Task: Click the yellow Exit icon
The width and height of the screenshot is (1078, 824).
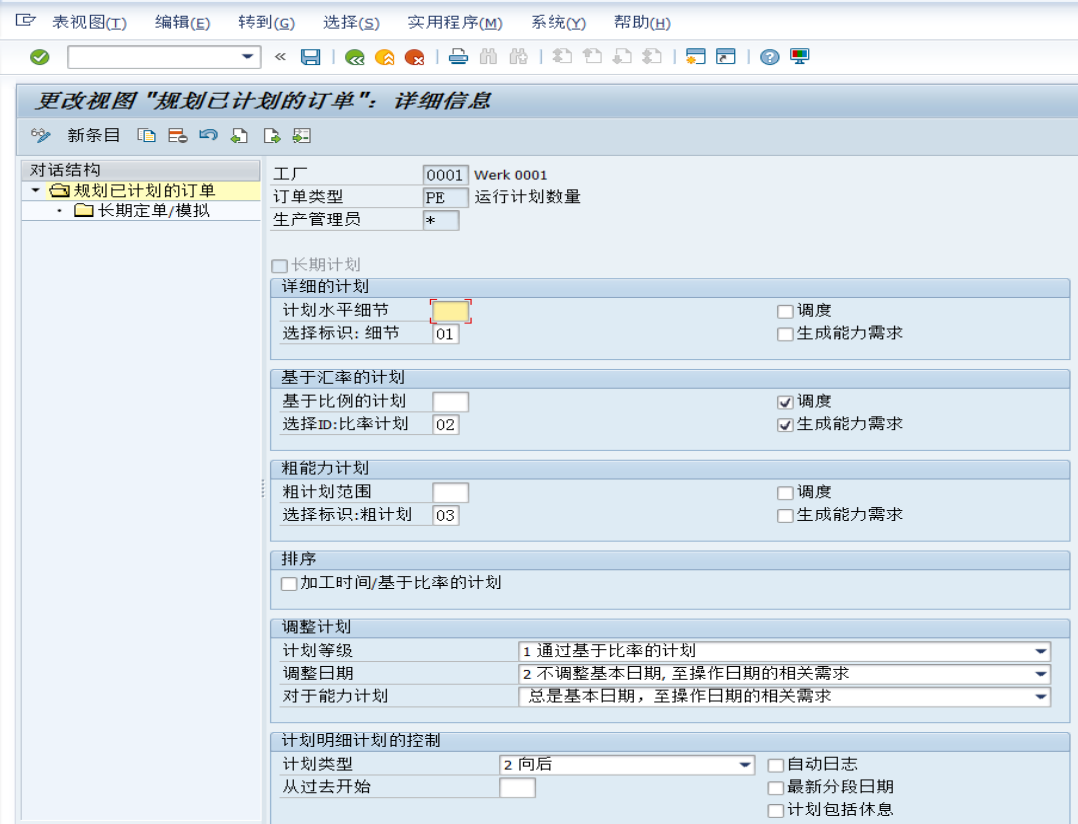Action: (x=385, y=57)
